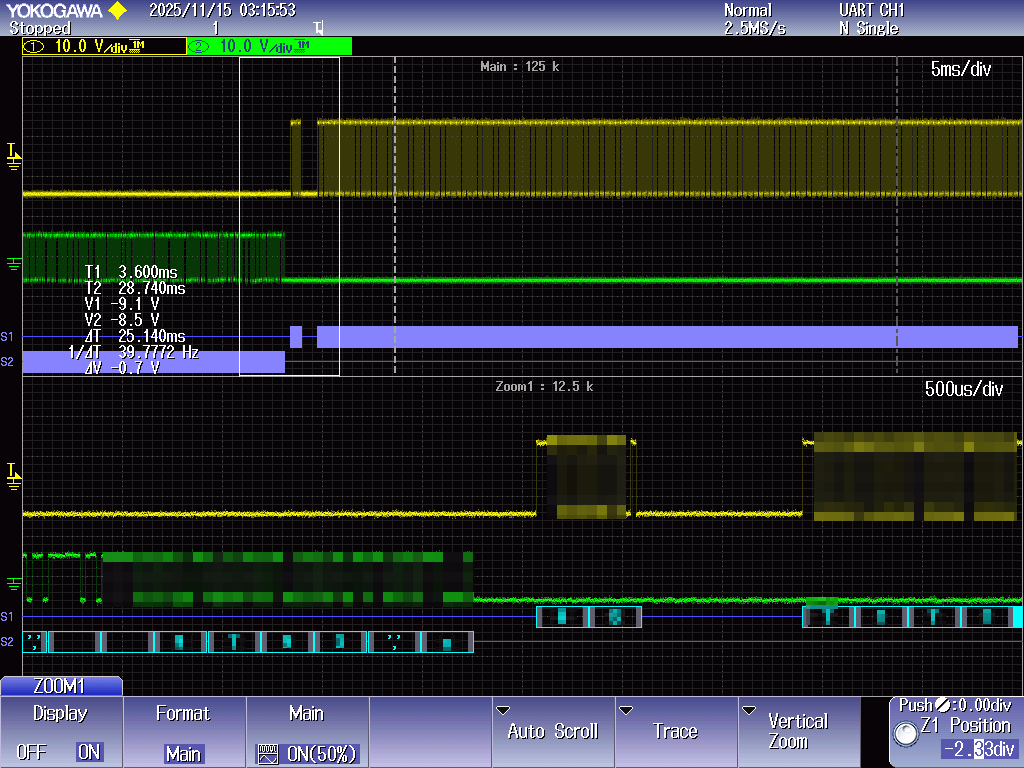The width and height of the screenshot is (1024, 768).
Task: Expand the Auto Scroll submenu
Action: [552, 731]
